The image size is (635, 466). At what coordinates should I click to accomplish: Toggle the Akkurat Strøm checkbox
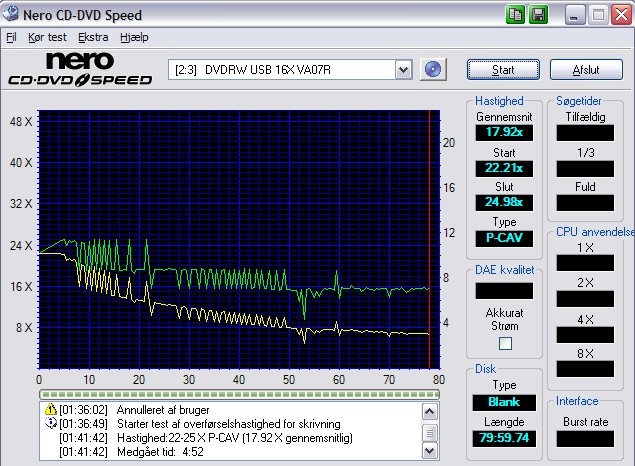505,343
